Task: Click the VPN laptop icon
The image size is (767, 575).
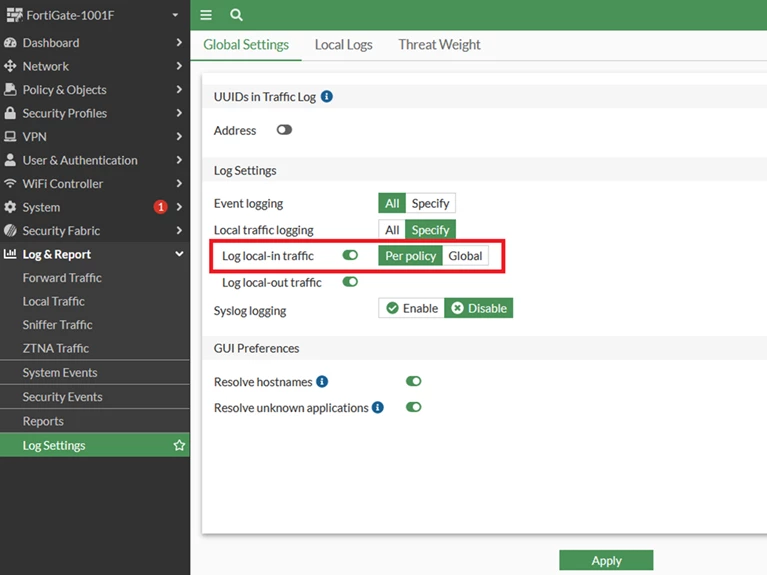Action: (x=10, y=137)
